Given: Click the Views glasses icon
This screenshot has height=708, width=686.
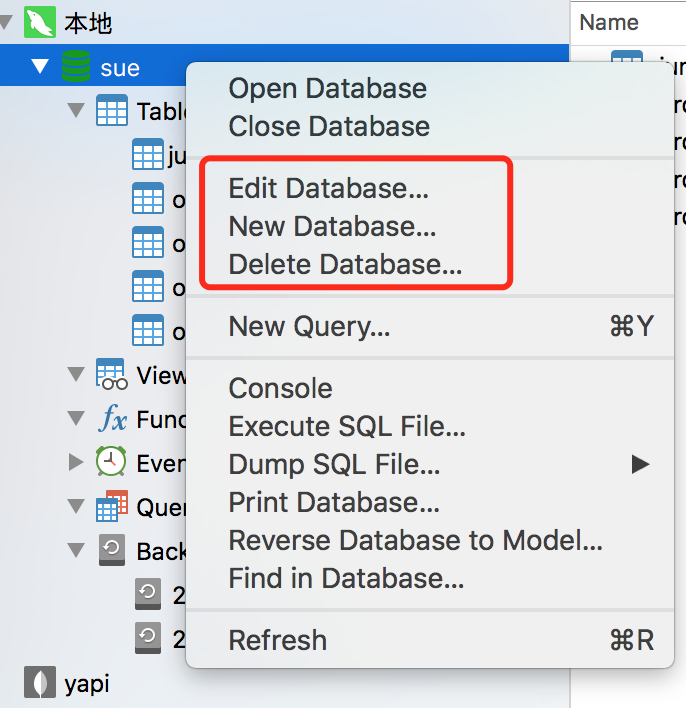Looking at the screenshot, I should 111,374.
